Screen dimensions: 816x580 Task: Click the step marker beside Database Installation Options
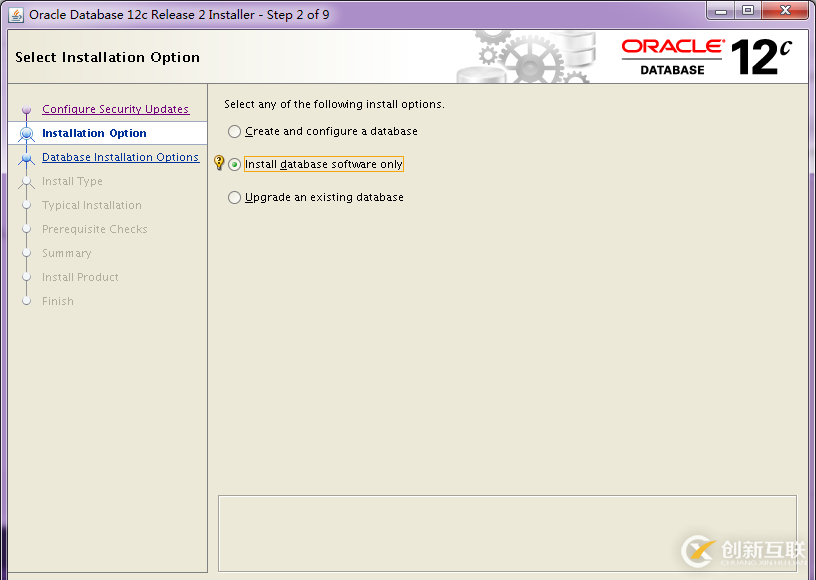click(27, 158)
